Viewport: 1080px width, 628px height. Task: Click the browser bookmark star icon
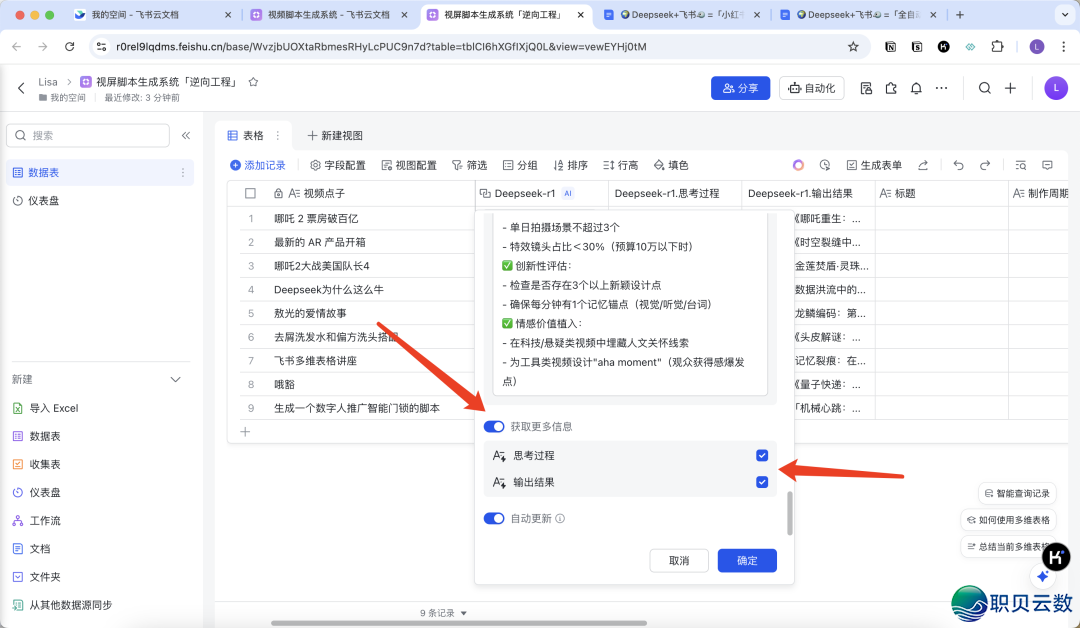pyautogui.click(x=853, y=47)
